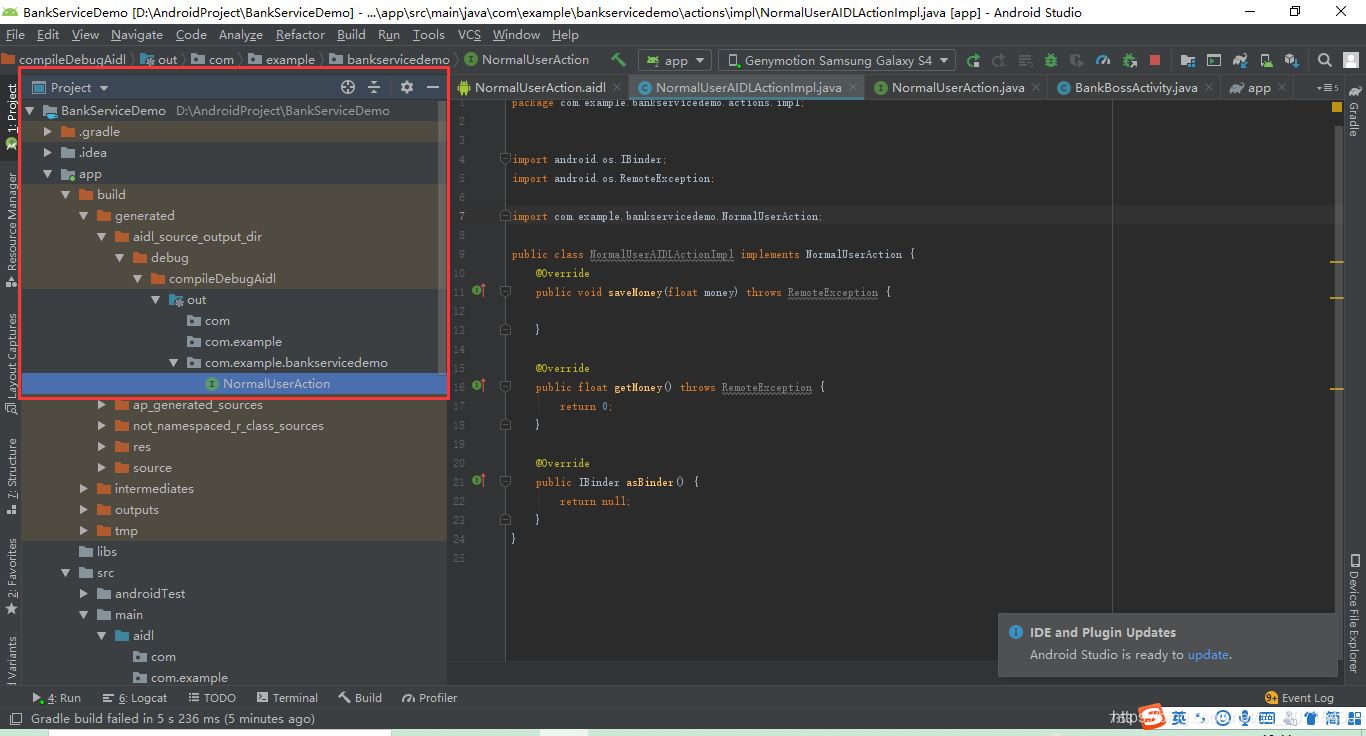Click the Profile app gauge icon
Viewport: 1366px width, 736px height.
pyautogui.click(x=1103, y=60)
